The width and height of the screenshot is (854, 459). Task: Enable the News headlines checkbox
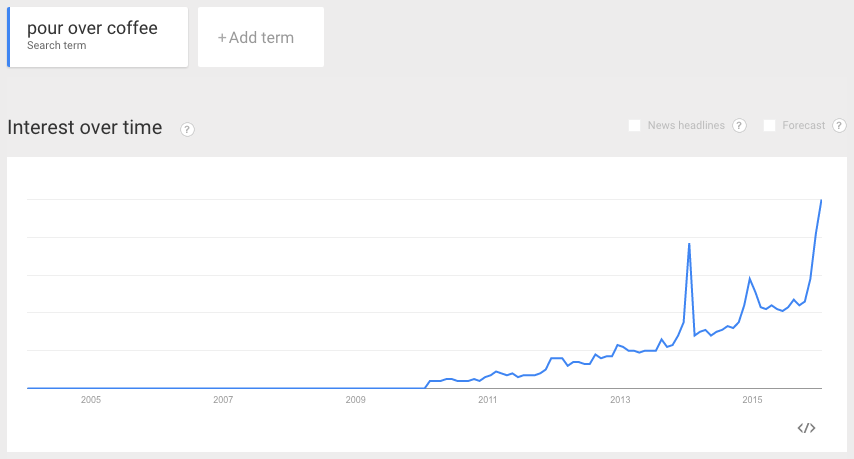point(635,126)
